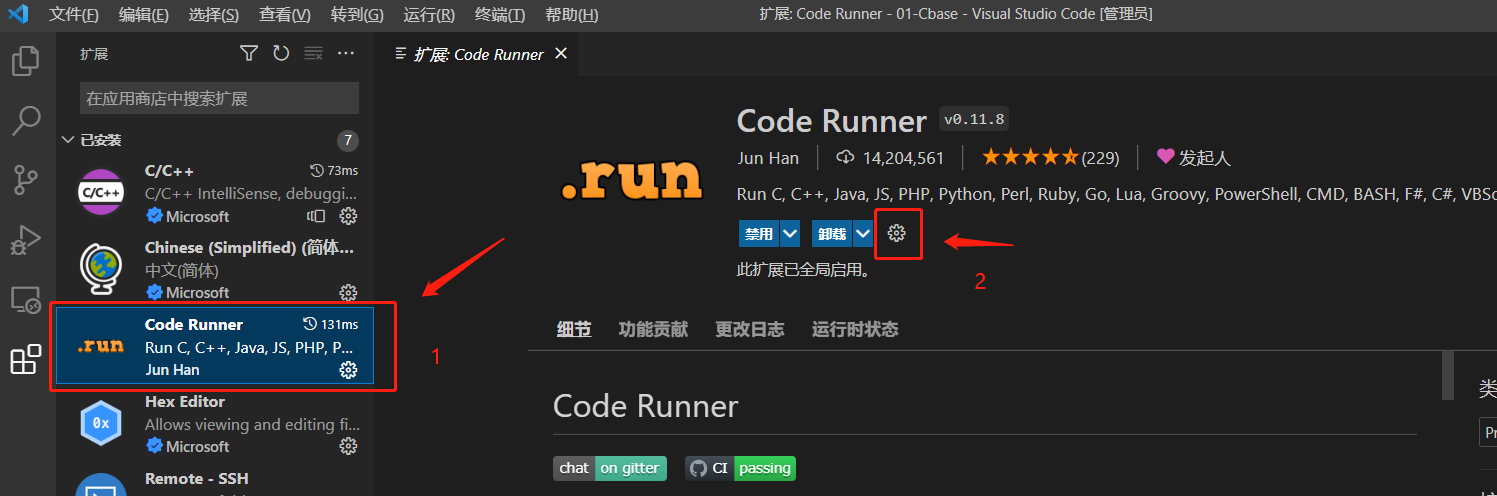
Task: Click the v0.11.8 version label
Action: tap(974, 120)
